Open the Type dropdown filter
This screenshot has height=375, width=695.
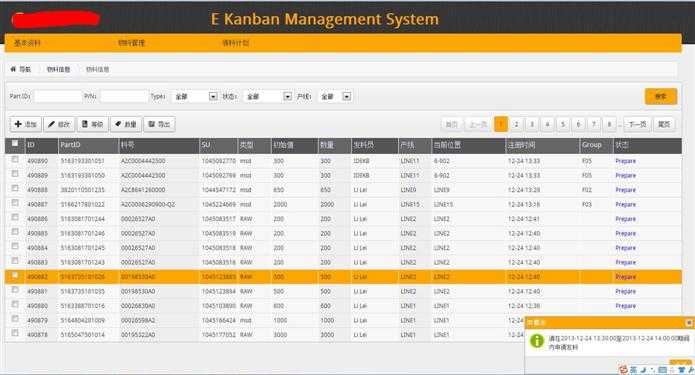click(x=194, y=96)
